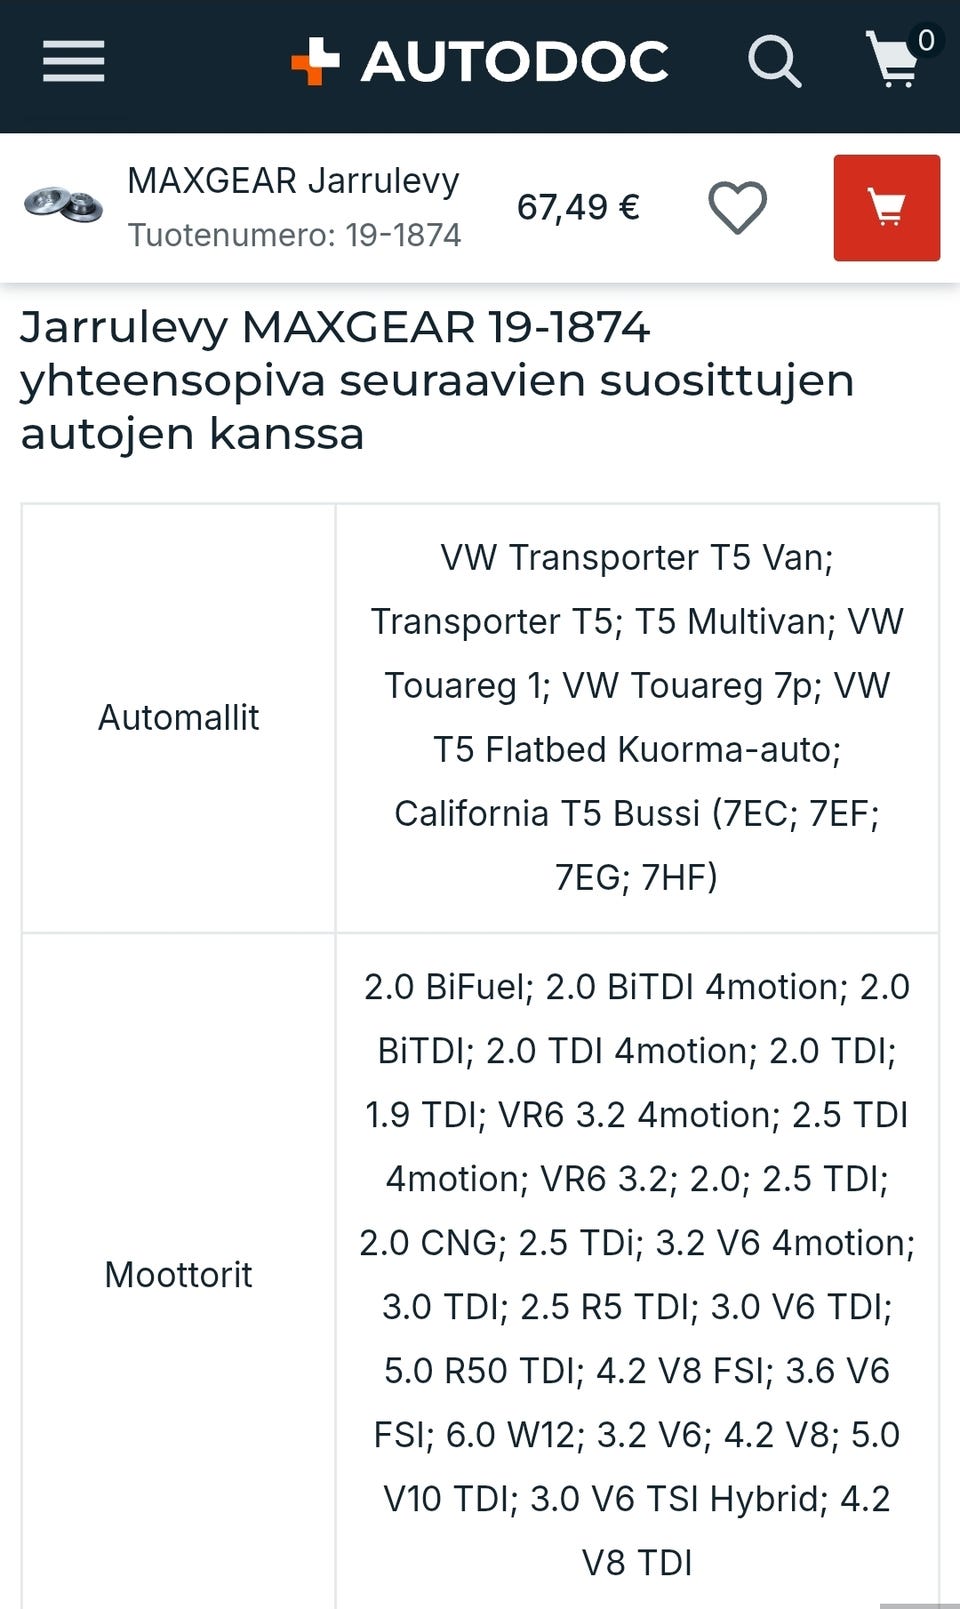This screenshot has height=1609, width=960.
Task: Click the cart item count badge
Action: click(926, 40)
